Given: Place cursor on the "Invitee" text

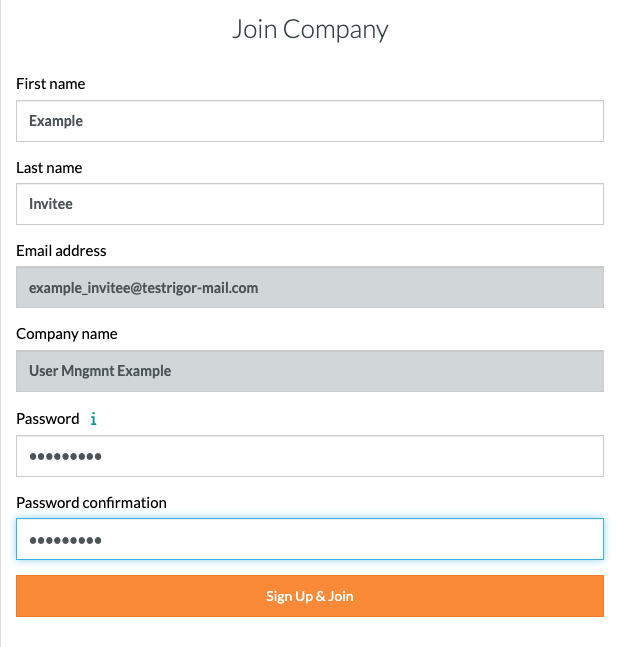Looking at the screenshot, I should (x=51, y=204).
